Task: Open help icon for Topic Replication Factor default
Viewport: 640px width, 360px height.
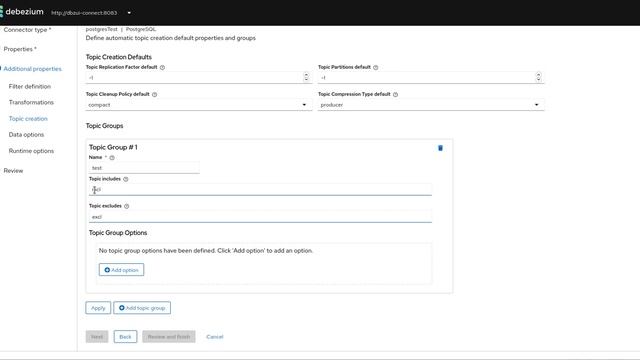Action: 162,67
